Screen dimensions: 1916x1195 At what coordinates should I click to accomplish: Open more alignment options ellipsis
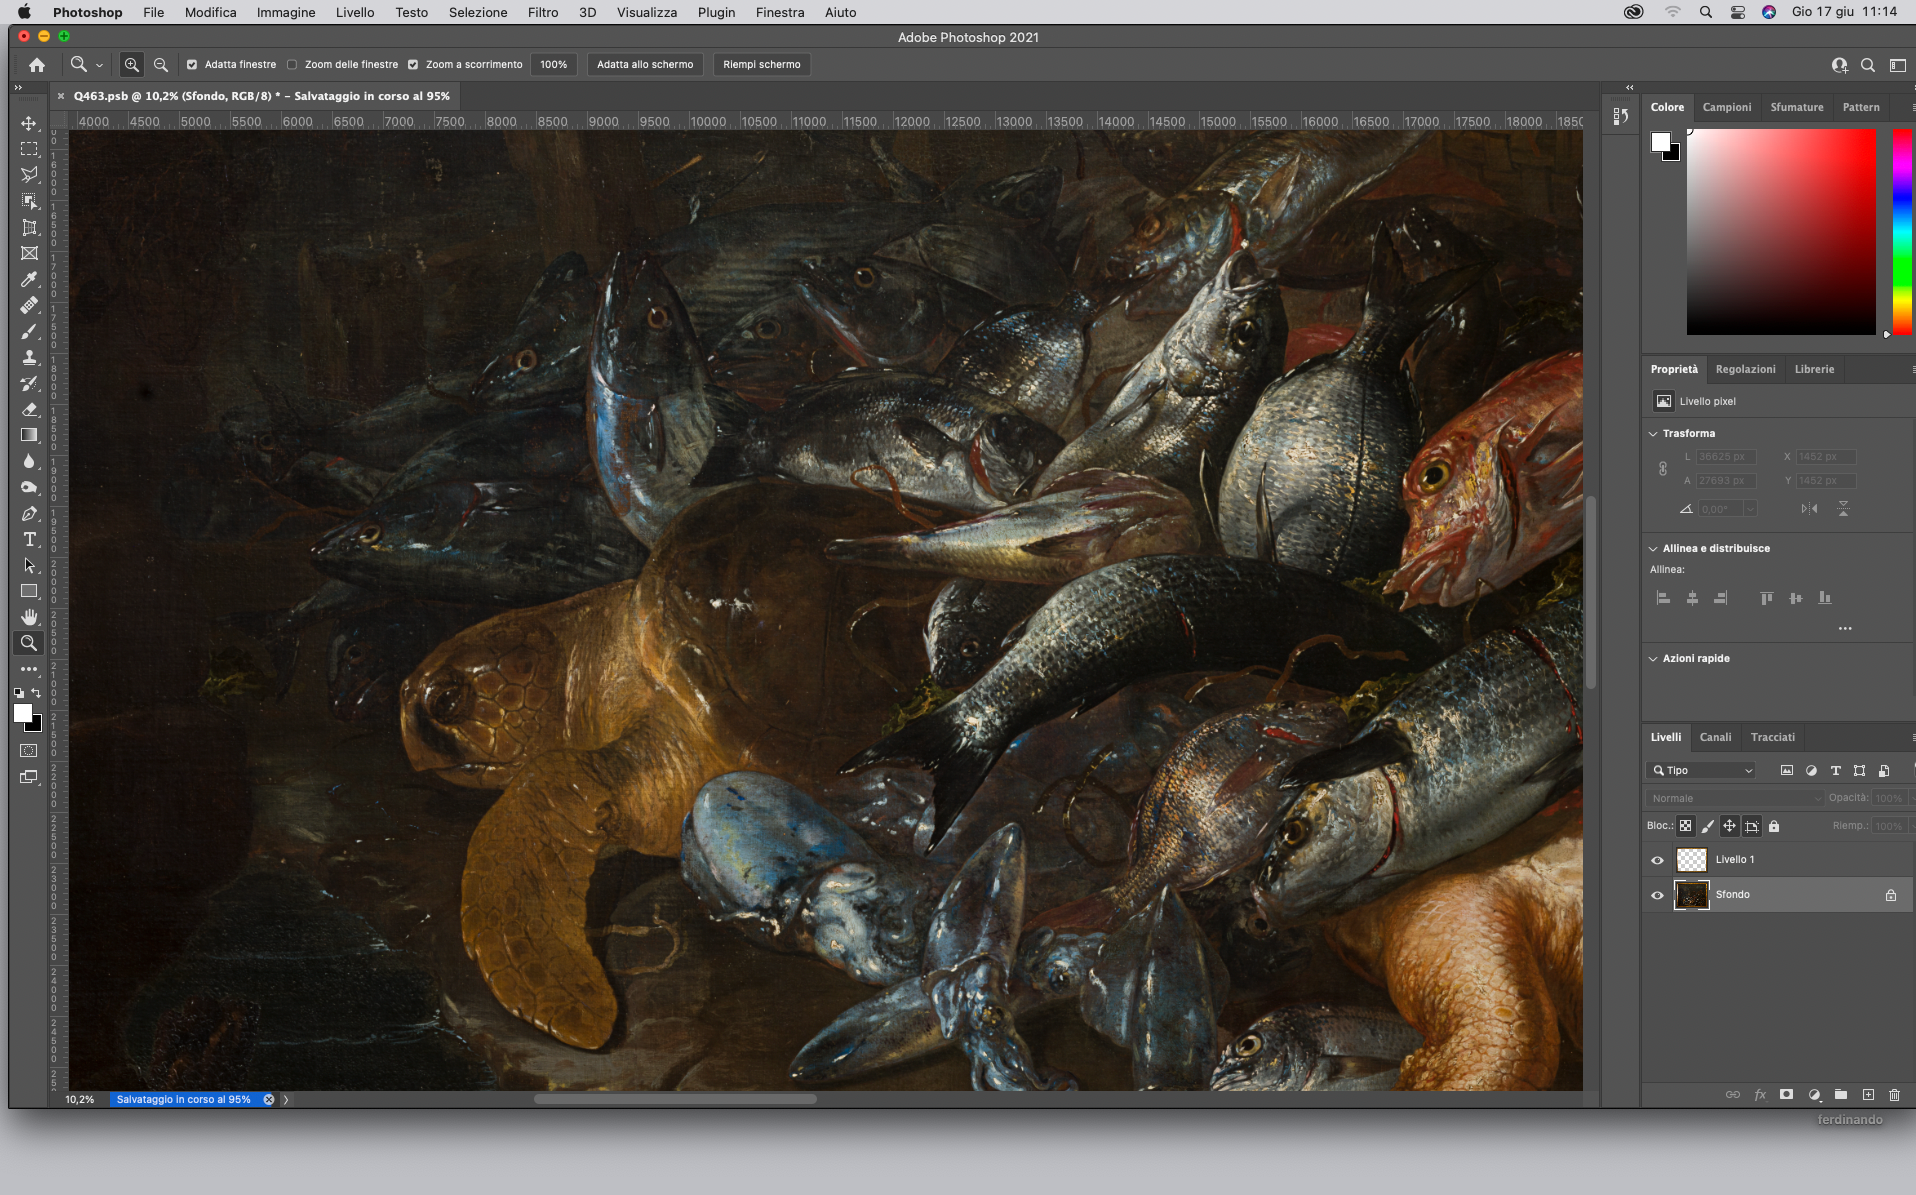(1845, 628)
